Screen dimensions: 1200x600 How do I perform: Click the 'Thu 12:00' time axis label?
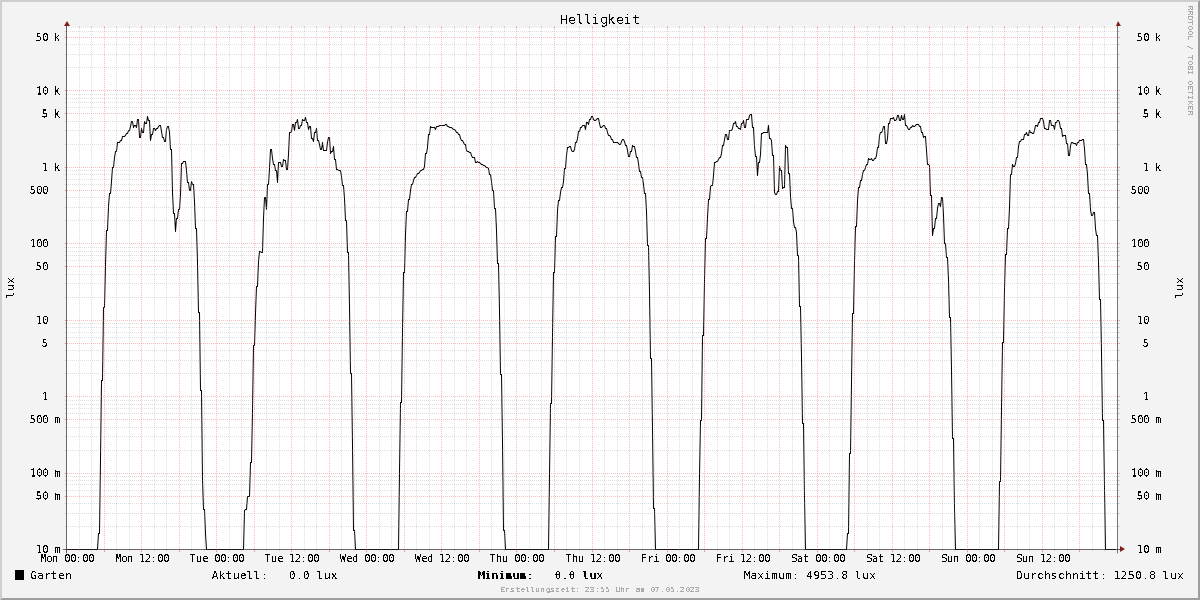[593, 558]
